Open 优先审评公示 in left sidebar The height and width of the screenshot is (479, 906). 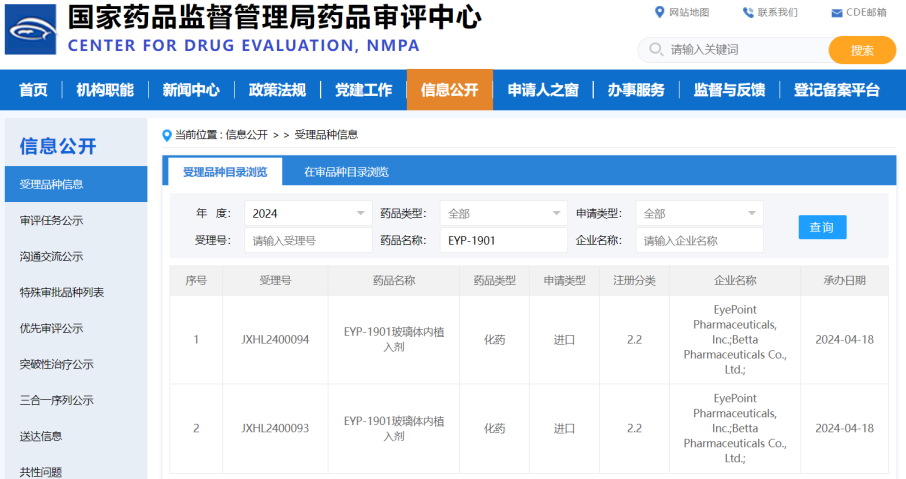pyautogui.click(x=51, y=328)
